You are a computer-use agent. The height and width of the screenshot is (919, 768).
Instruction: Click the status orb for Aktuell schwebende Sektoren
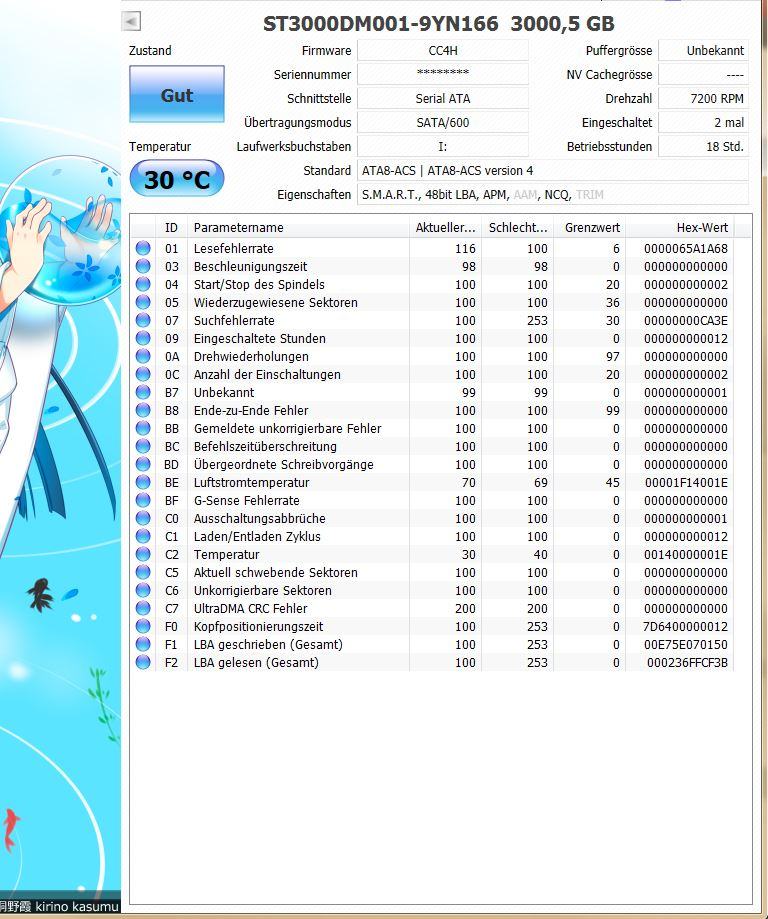pyautogui.click(x=143, y=573)
